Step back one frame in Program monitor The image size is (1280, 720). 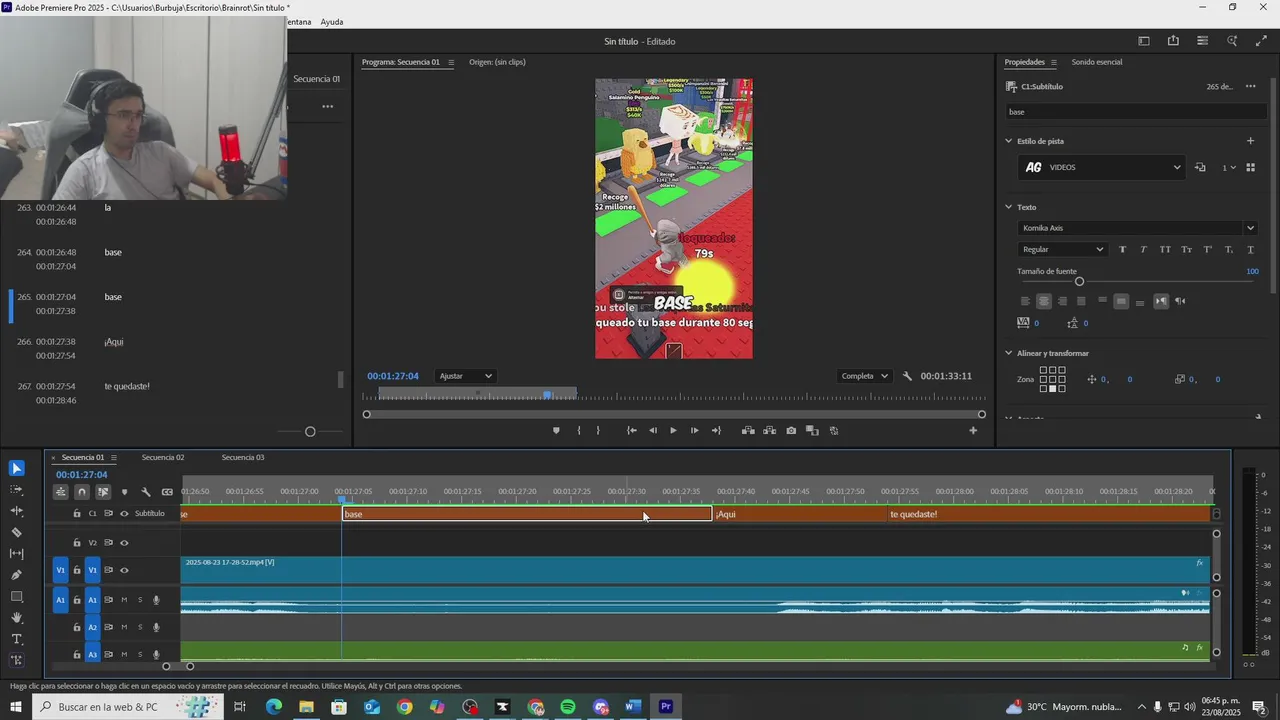click(x=653, y=430)
